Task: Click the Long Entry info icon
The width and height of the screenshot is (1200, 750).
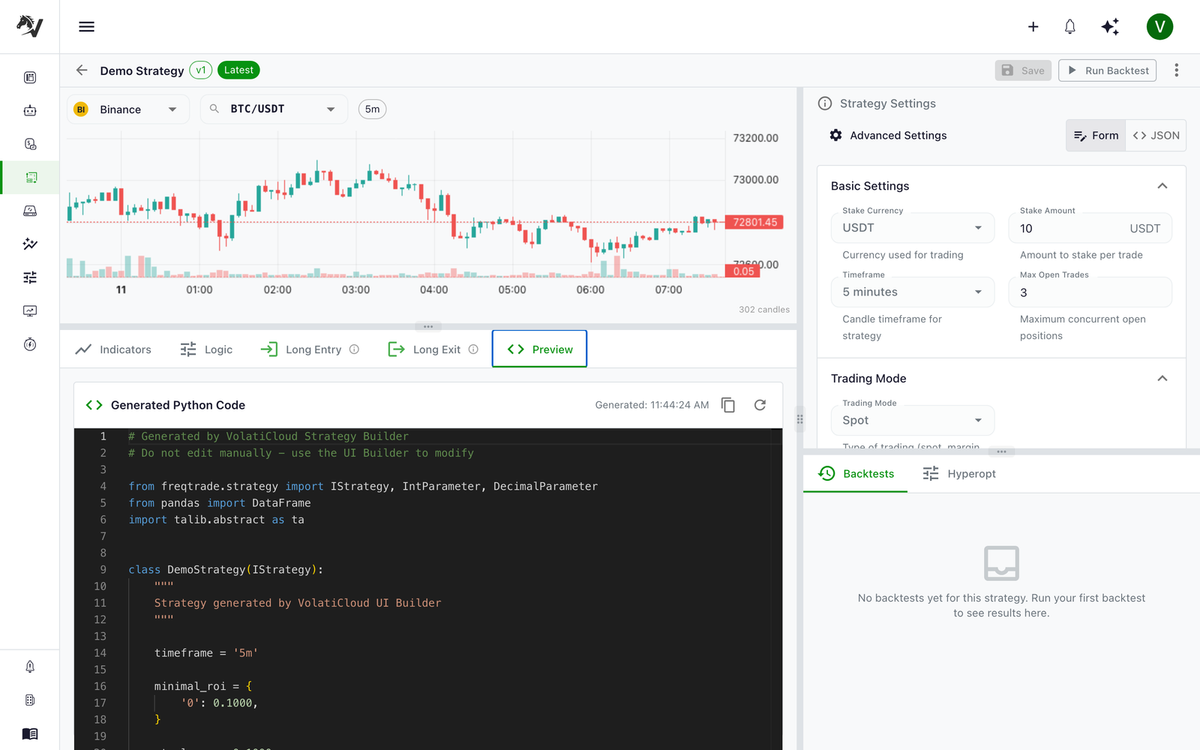Action: (x=354, y=349)
